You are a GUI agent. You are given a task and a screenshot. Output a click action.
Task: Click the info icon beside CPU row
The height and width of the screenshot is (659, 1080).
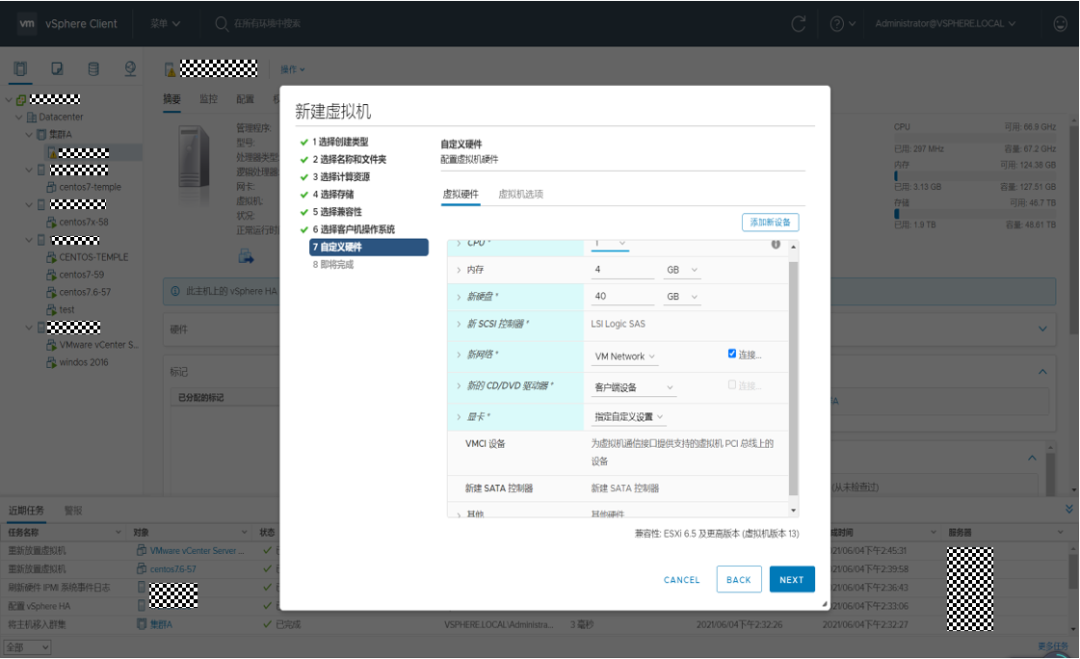(776, 244)
